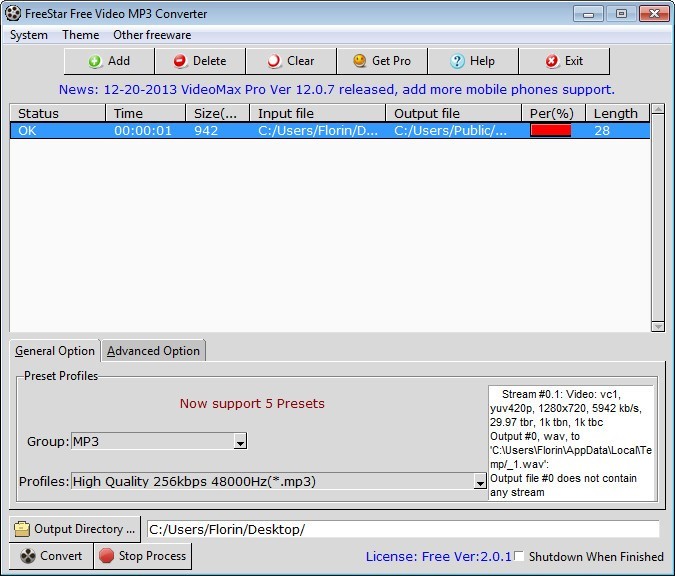Click the Get Pro smiley icon

[x=359, y=61]
